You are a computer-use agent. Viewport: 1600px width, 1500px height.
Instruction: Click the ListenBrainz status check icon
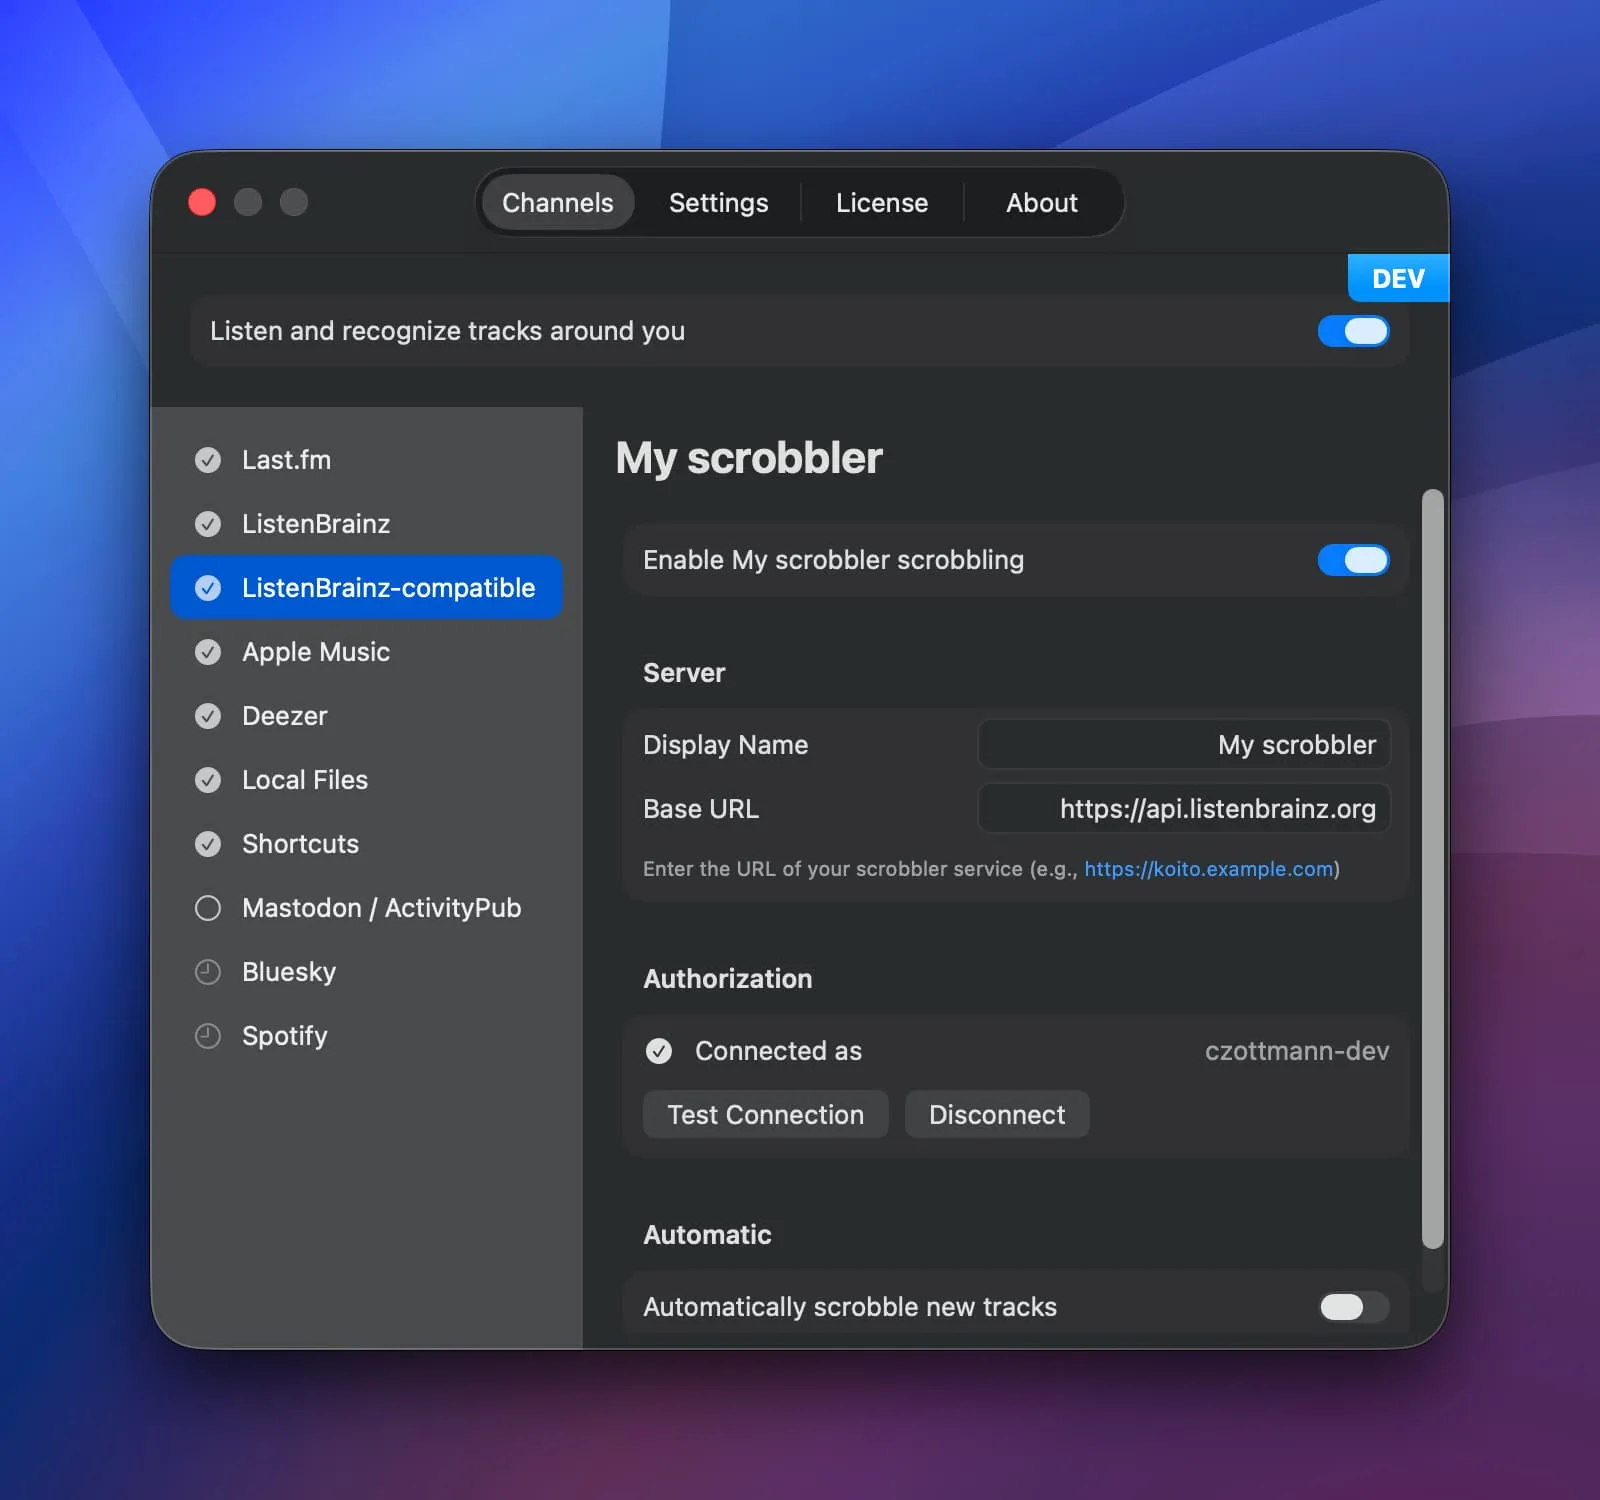click(208, 524)
